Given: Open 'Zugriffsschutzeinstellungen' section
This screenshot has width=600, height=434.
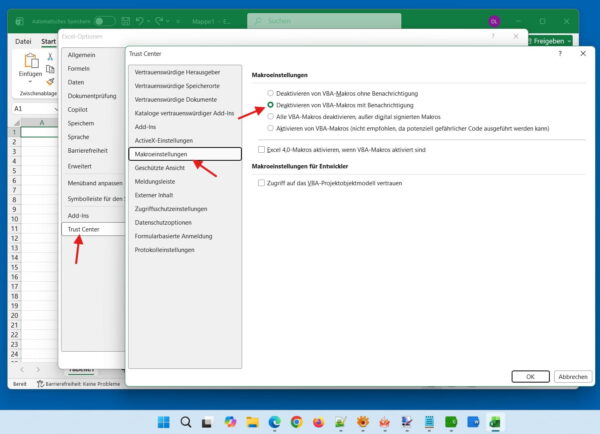Looking at the screenshot, I should 185,209.
